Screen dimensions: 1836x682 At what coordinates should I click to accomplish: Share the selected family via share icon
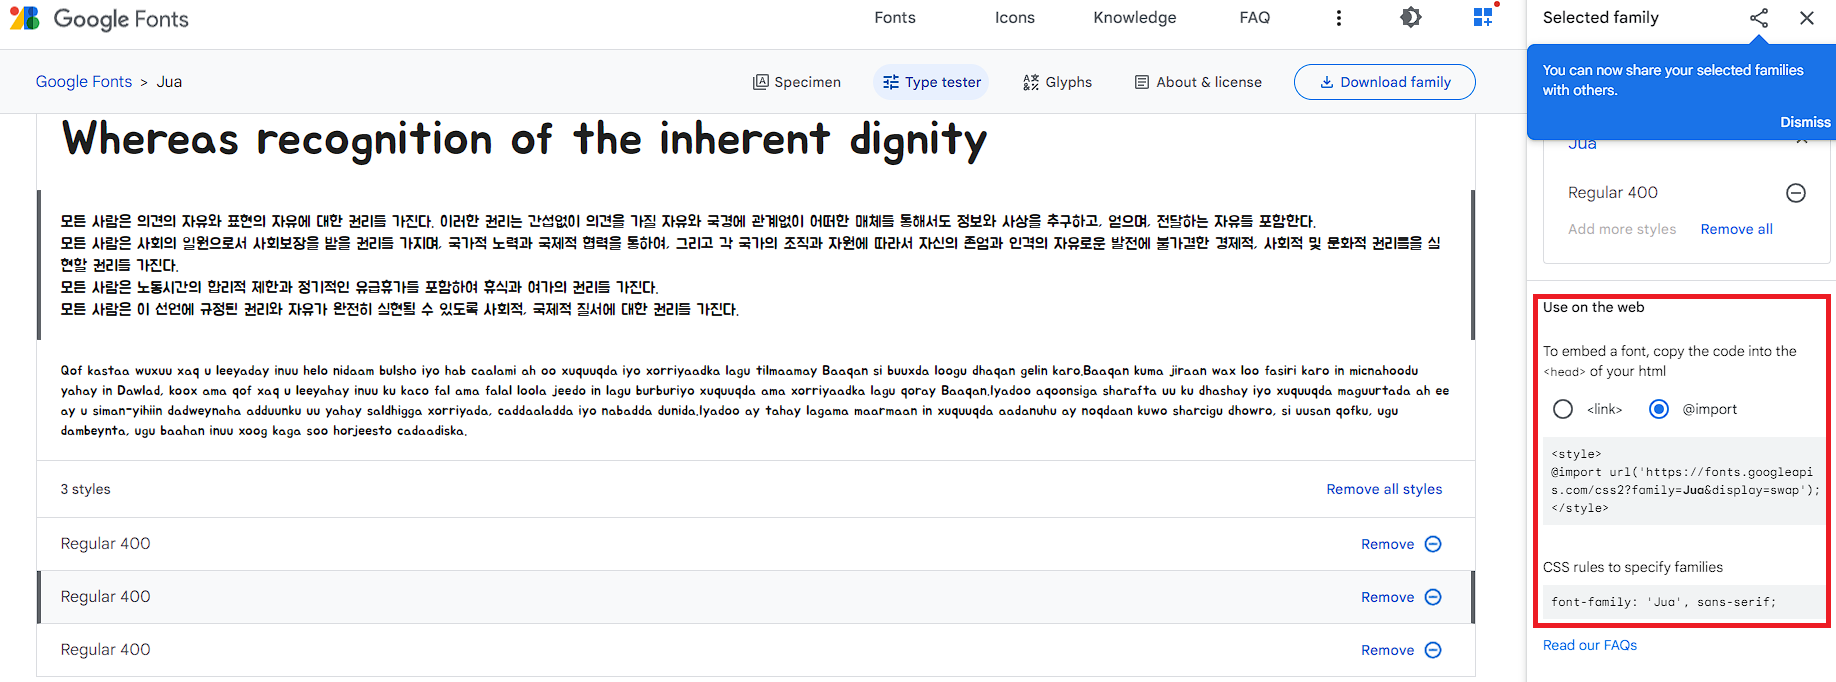pyautogui.click(x=1759, y=18)
